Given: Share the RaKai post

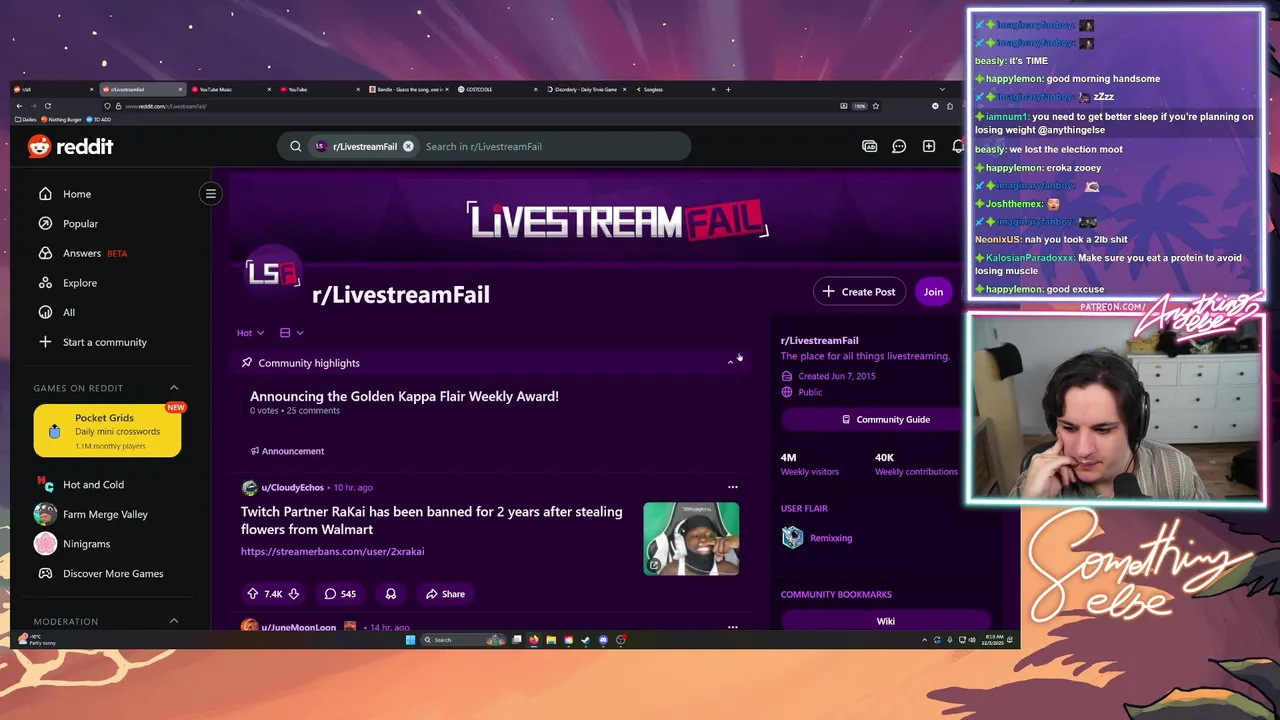Looking at the screenshot, I should pos(445,594).
